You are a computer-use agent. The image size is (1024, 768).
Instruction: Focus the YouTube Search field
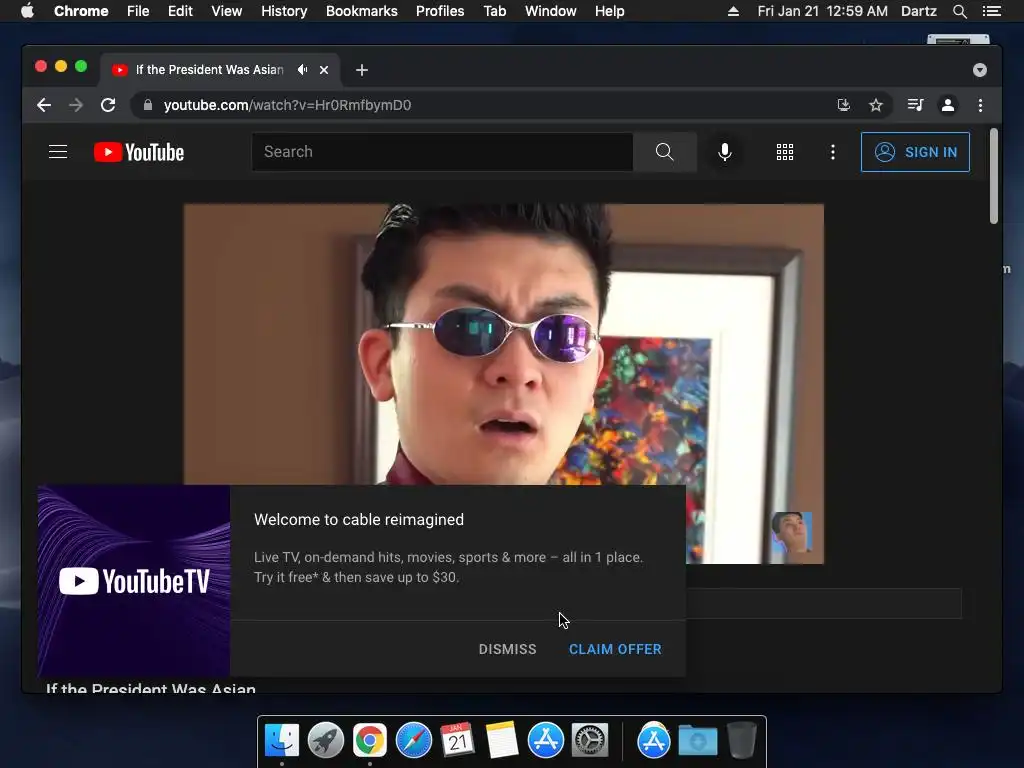click(x=442, y=152)
